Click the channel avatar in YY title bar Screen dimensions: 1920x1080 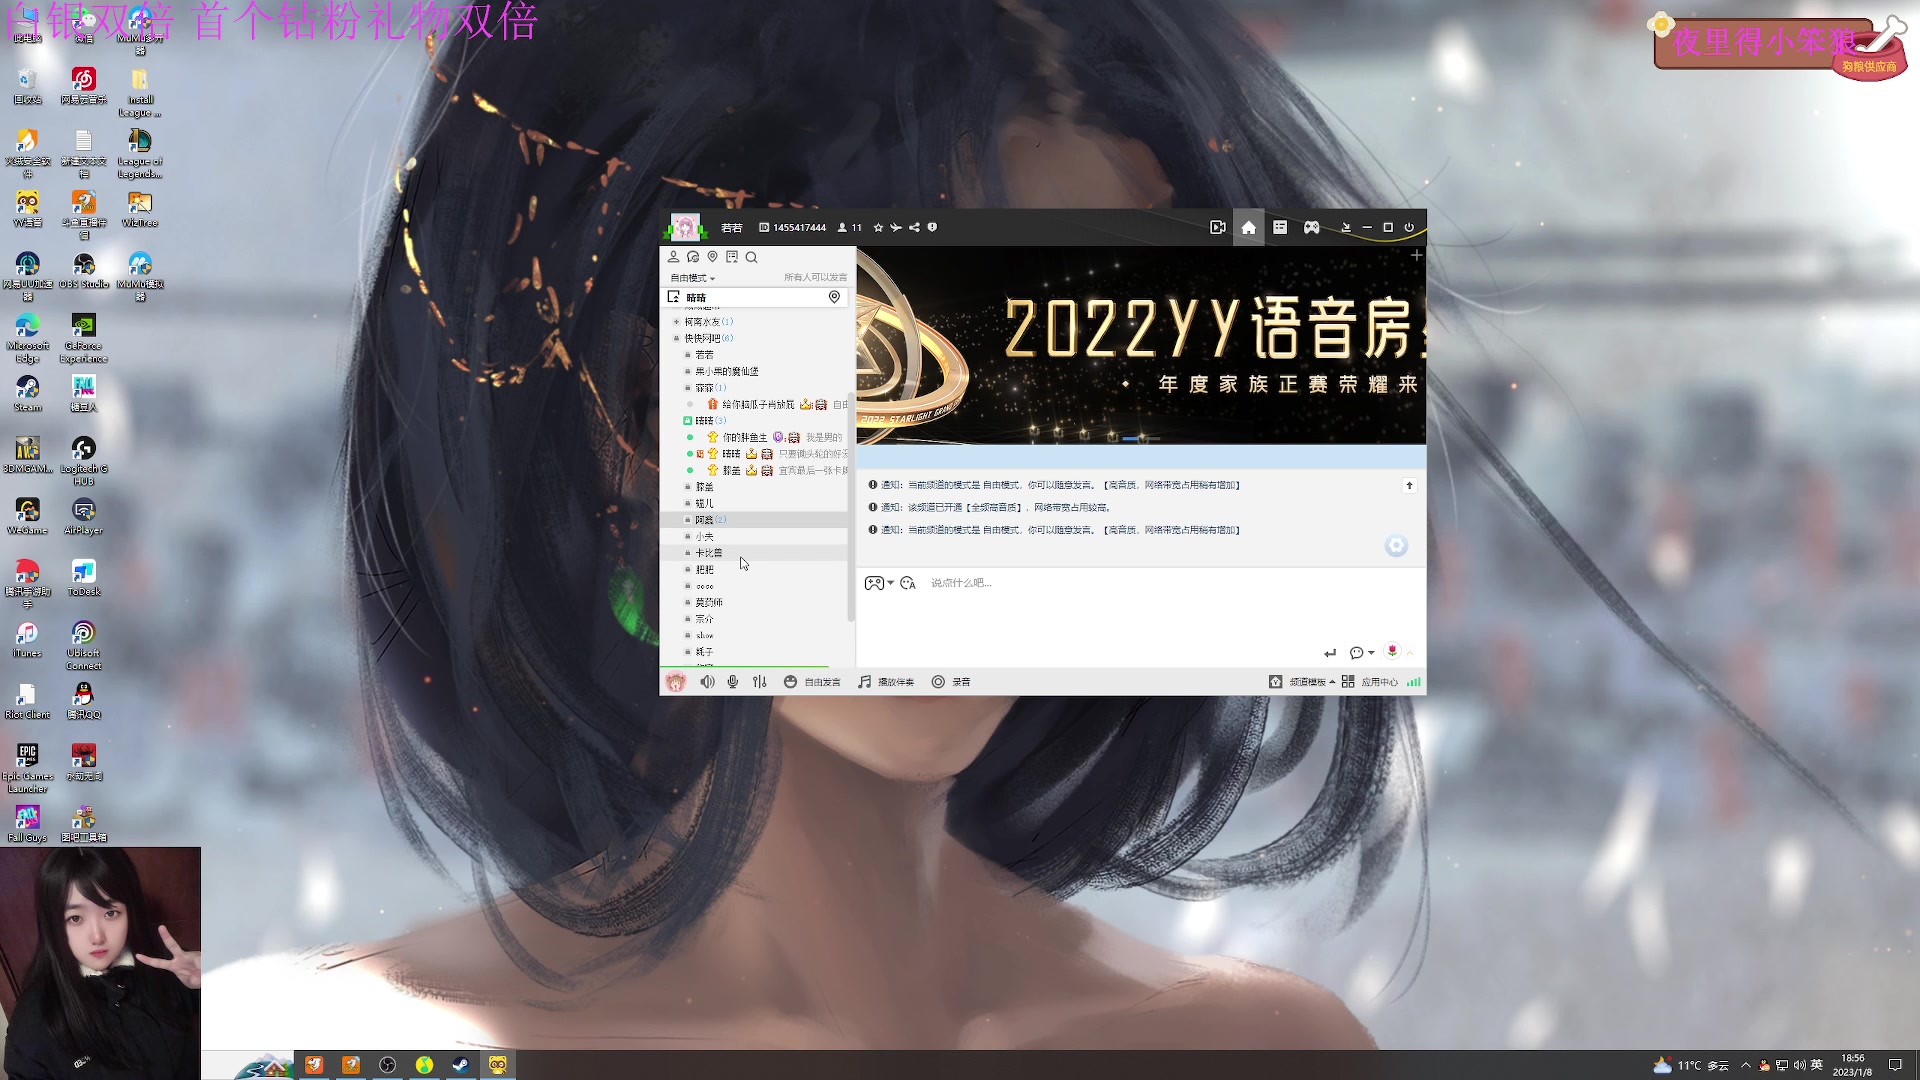[685, 227]
